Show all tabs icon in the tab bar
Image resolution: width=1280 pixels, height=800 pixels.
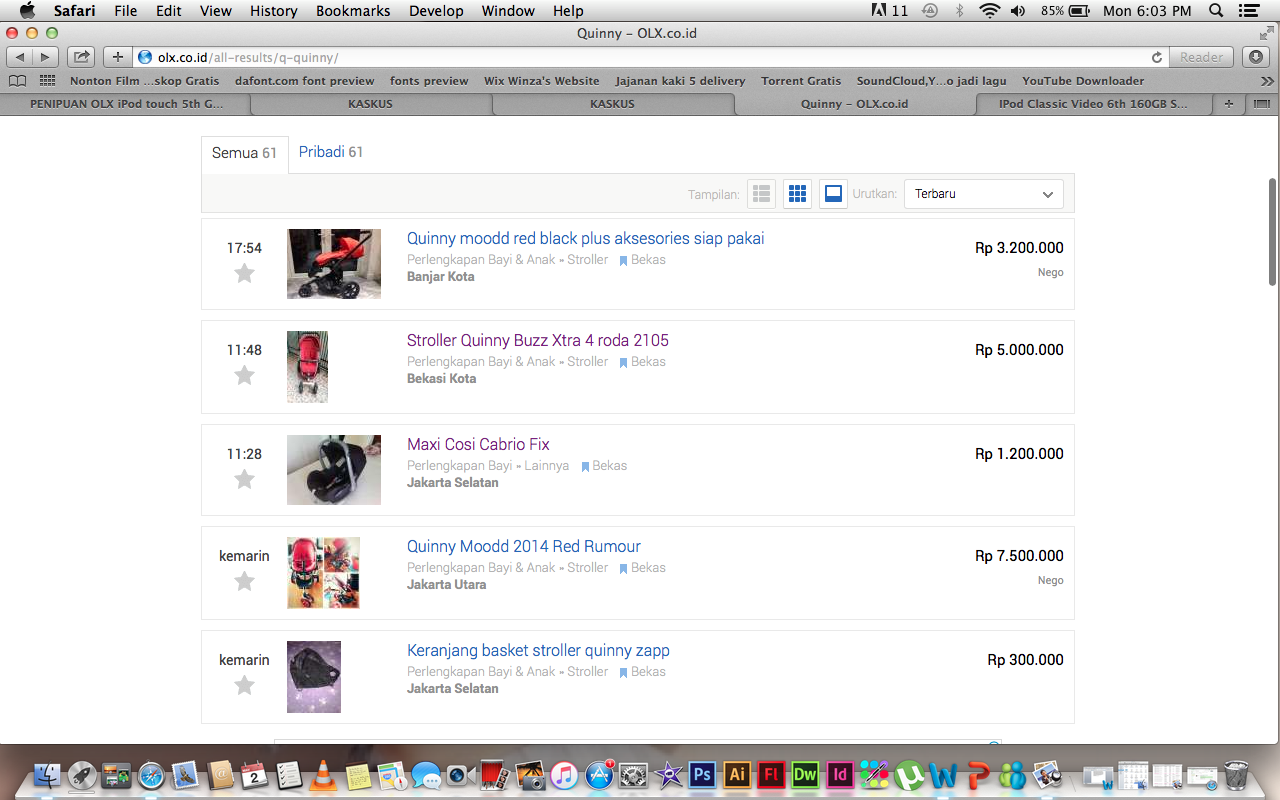(1261, 104)
